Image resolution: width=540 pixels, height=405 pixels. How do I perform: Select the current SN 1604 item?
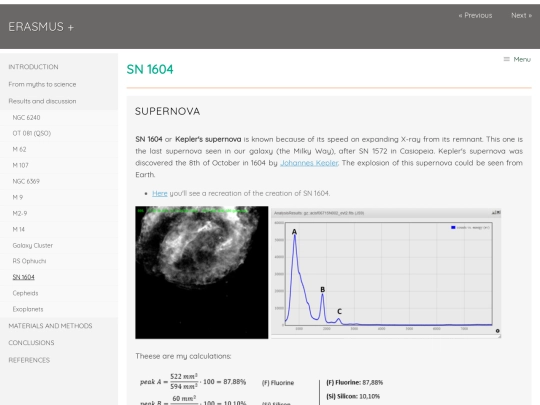click(x=23, y=277)
